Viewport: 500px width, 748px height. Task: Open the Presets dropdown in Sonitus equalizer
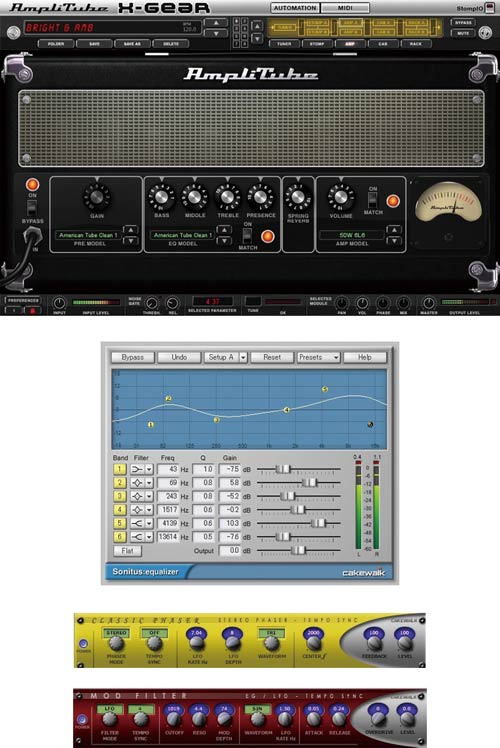tap(318, 357)
